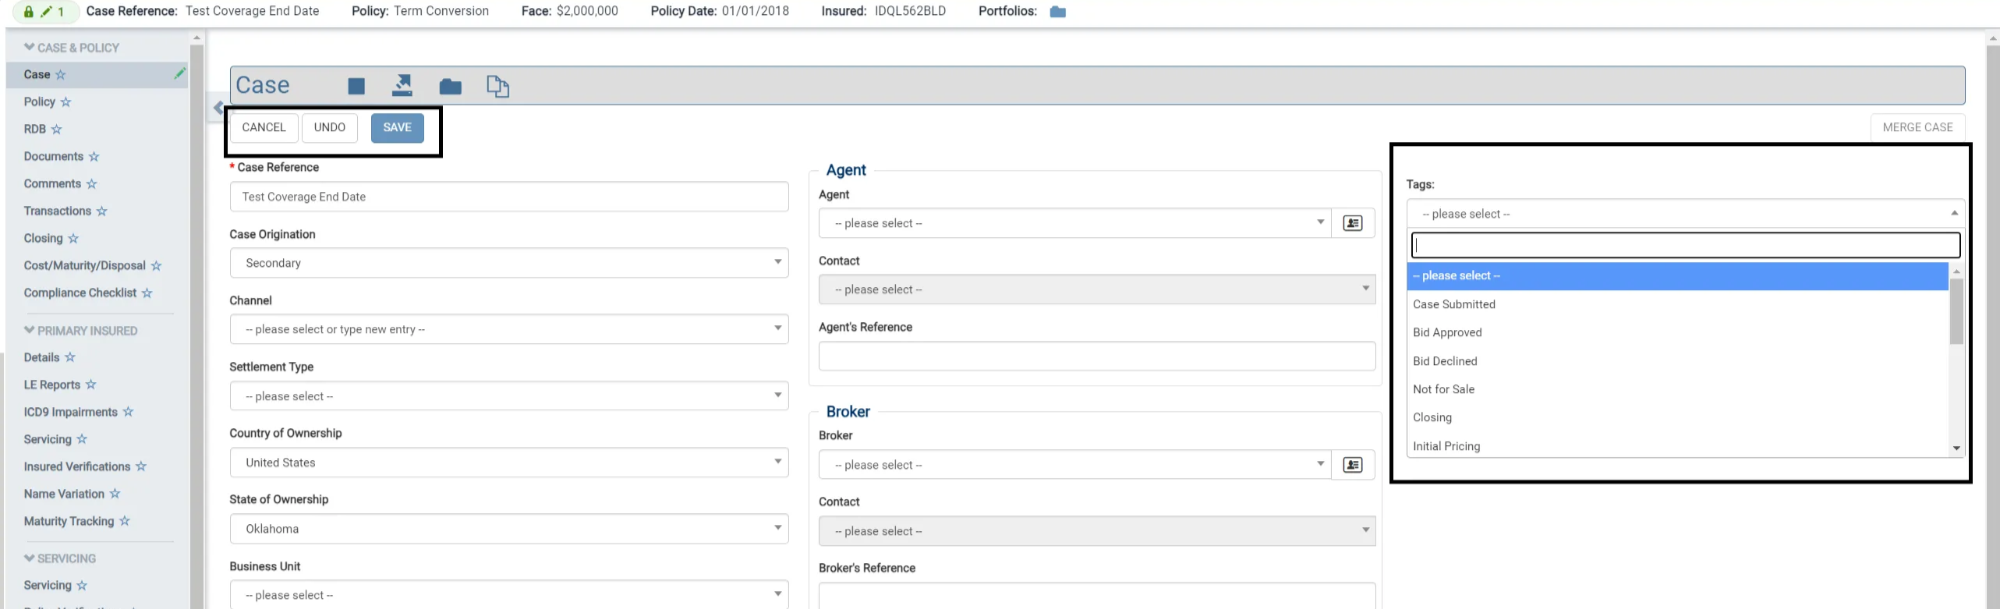Open Broker contact card lookup icon
This screenshot has height=609, width=2000.
(x=1352, y=465)
